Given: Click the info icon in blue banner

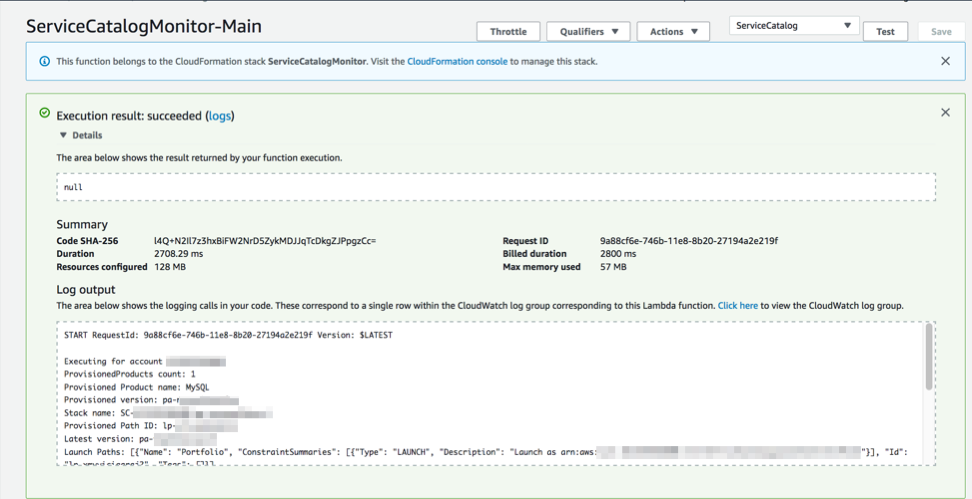Looking at the screenshot, I should (x=45, y=61).
